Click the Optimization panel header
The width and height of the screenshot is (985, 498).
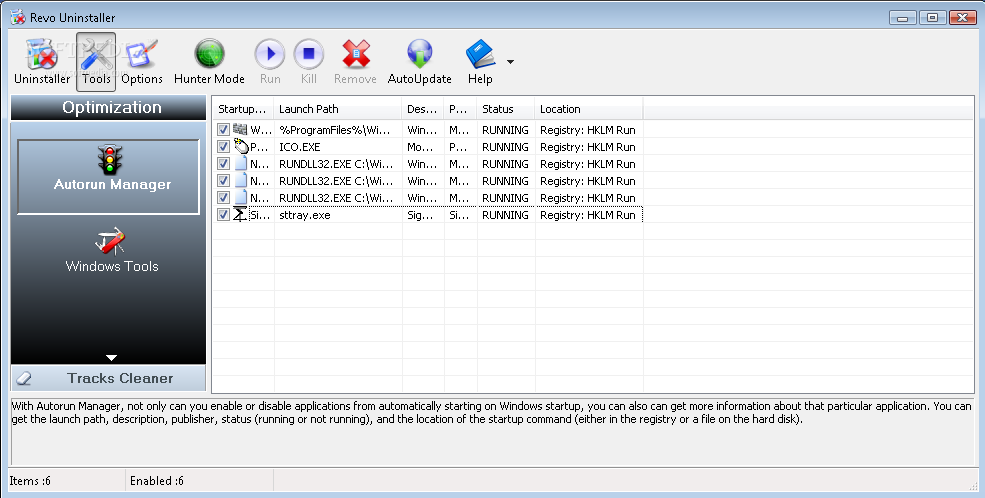point(108,107)
